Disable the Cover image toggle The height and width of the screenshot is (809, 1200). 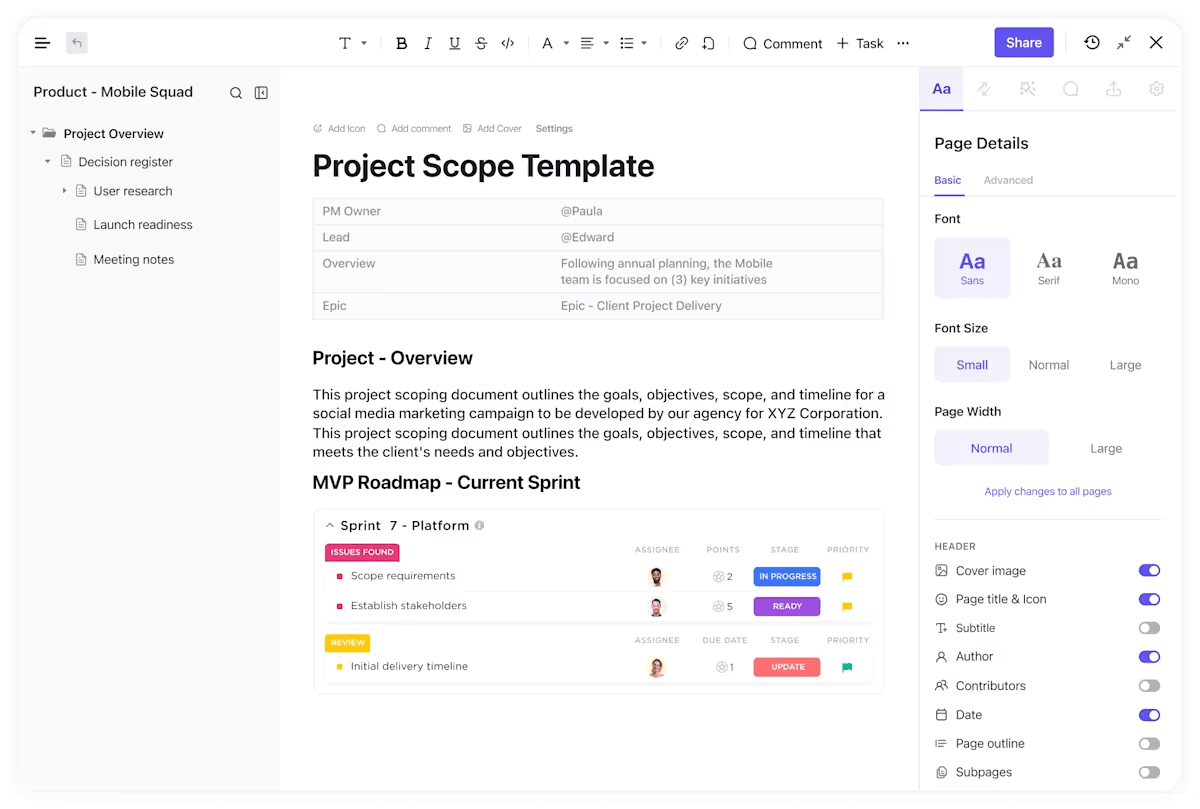click(1149, 570)
